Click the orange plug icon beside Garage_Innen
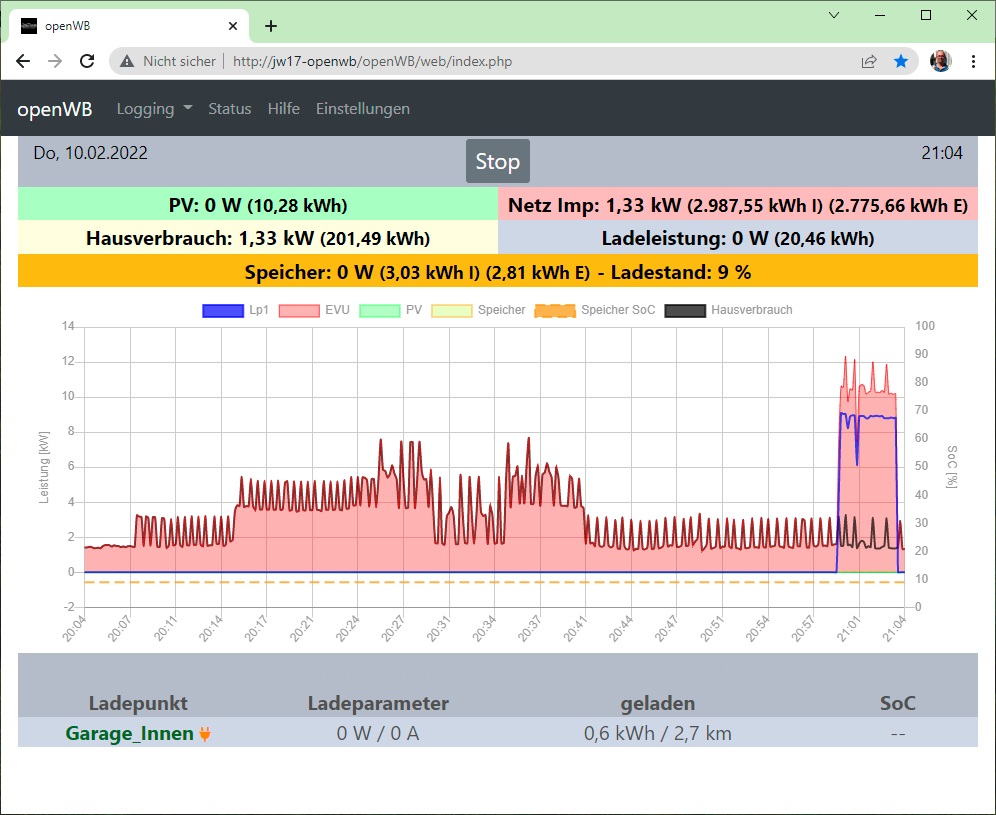Viewport: 996px width, 815px height. click(205, 734)
